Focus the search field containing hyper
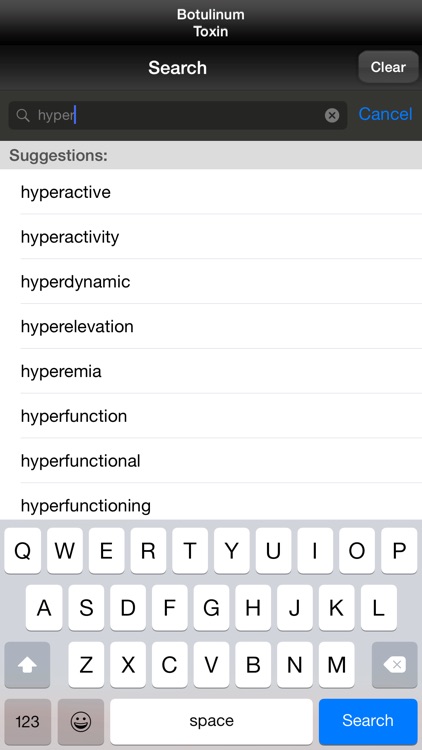The height and width of the screenshot is (750, 422). 178,115
